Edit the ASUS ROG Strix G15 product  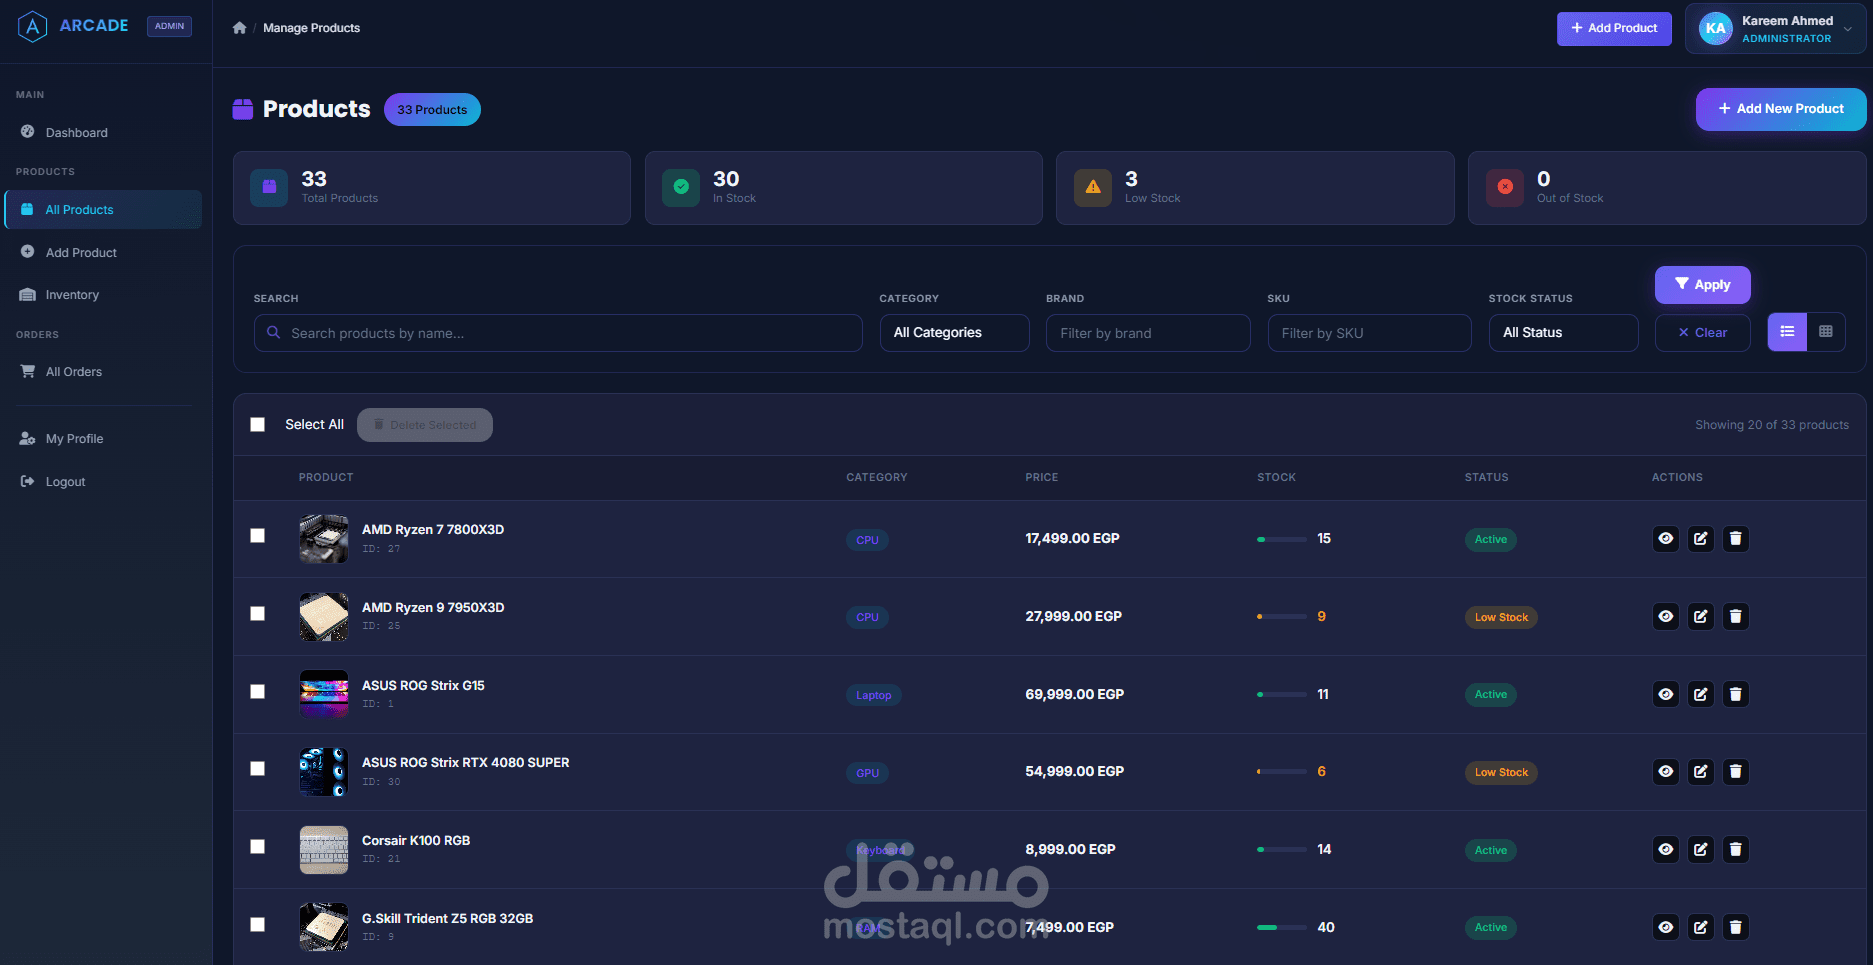coord(1700,694)
